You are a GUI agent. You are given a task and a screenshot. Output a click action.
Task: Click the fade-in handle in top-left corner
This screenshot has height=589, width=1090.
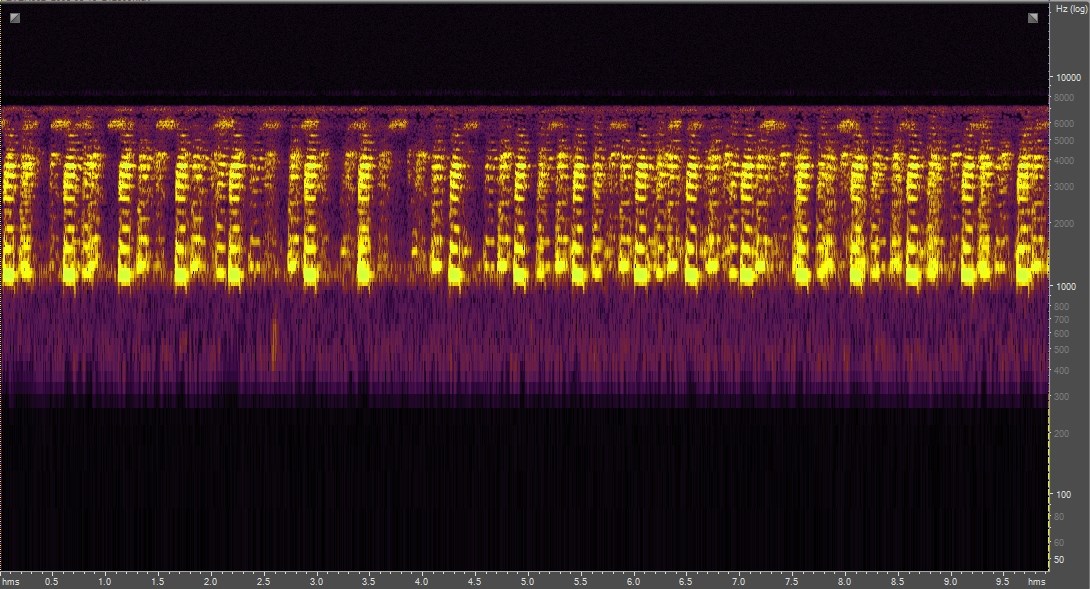click(15, 17)
